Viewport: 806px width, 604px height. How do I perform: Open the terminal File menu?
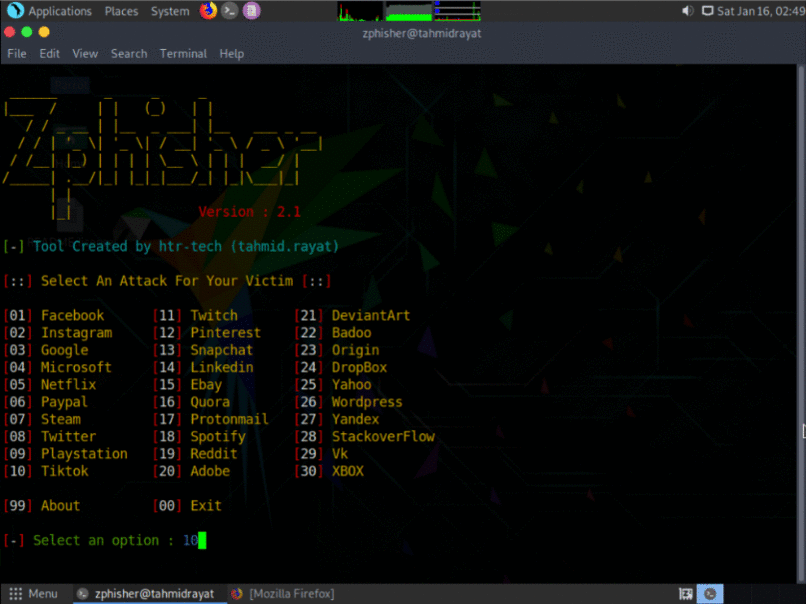(x=17, y=53)
